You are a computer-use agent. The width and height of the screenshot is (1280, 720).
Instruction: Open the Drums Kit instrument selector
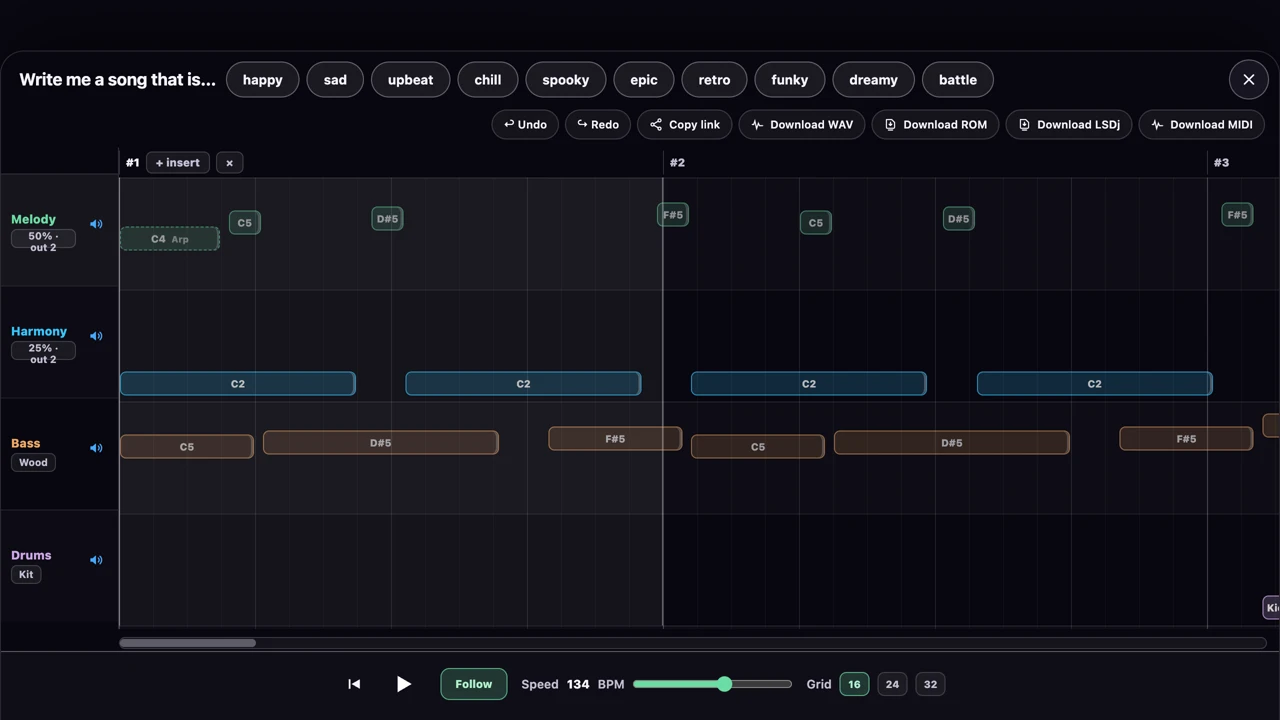click(26, 574)
